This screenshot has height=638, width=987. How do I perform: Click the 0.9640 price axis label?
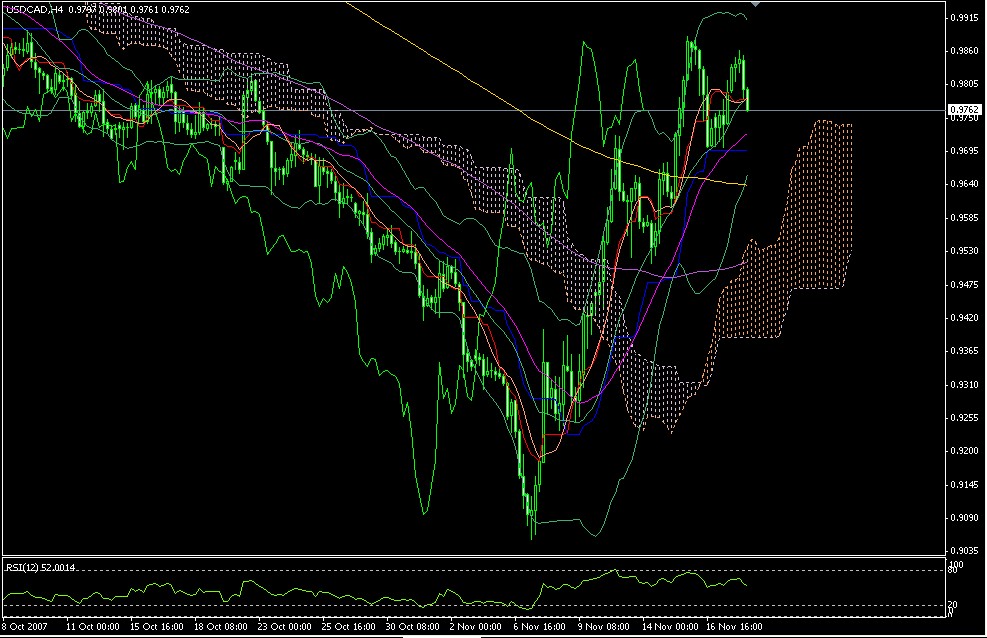click(x=966, y=184)
